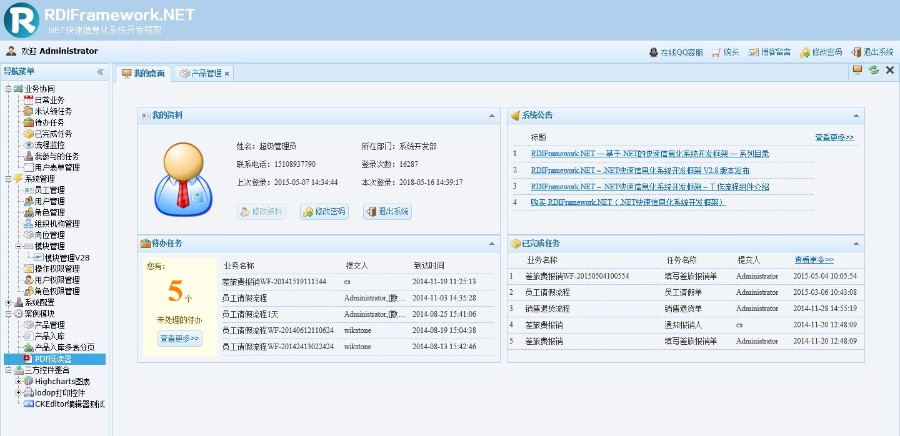Switch to the 我的桌面 tab
The width and height of the screenshot is (900, 436).
coord(143,73)
